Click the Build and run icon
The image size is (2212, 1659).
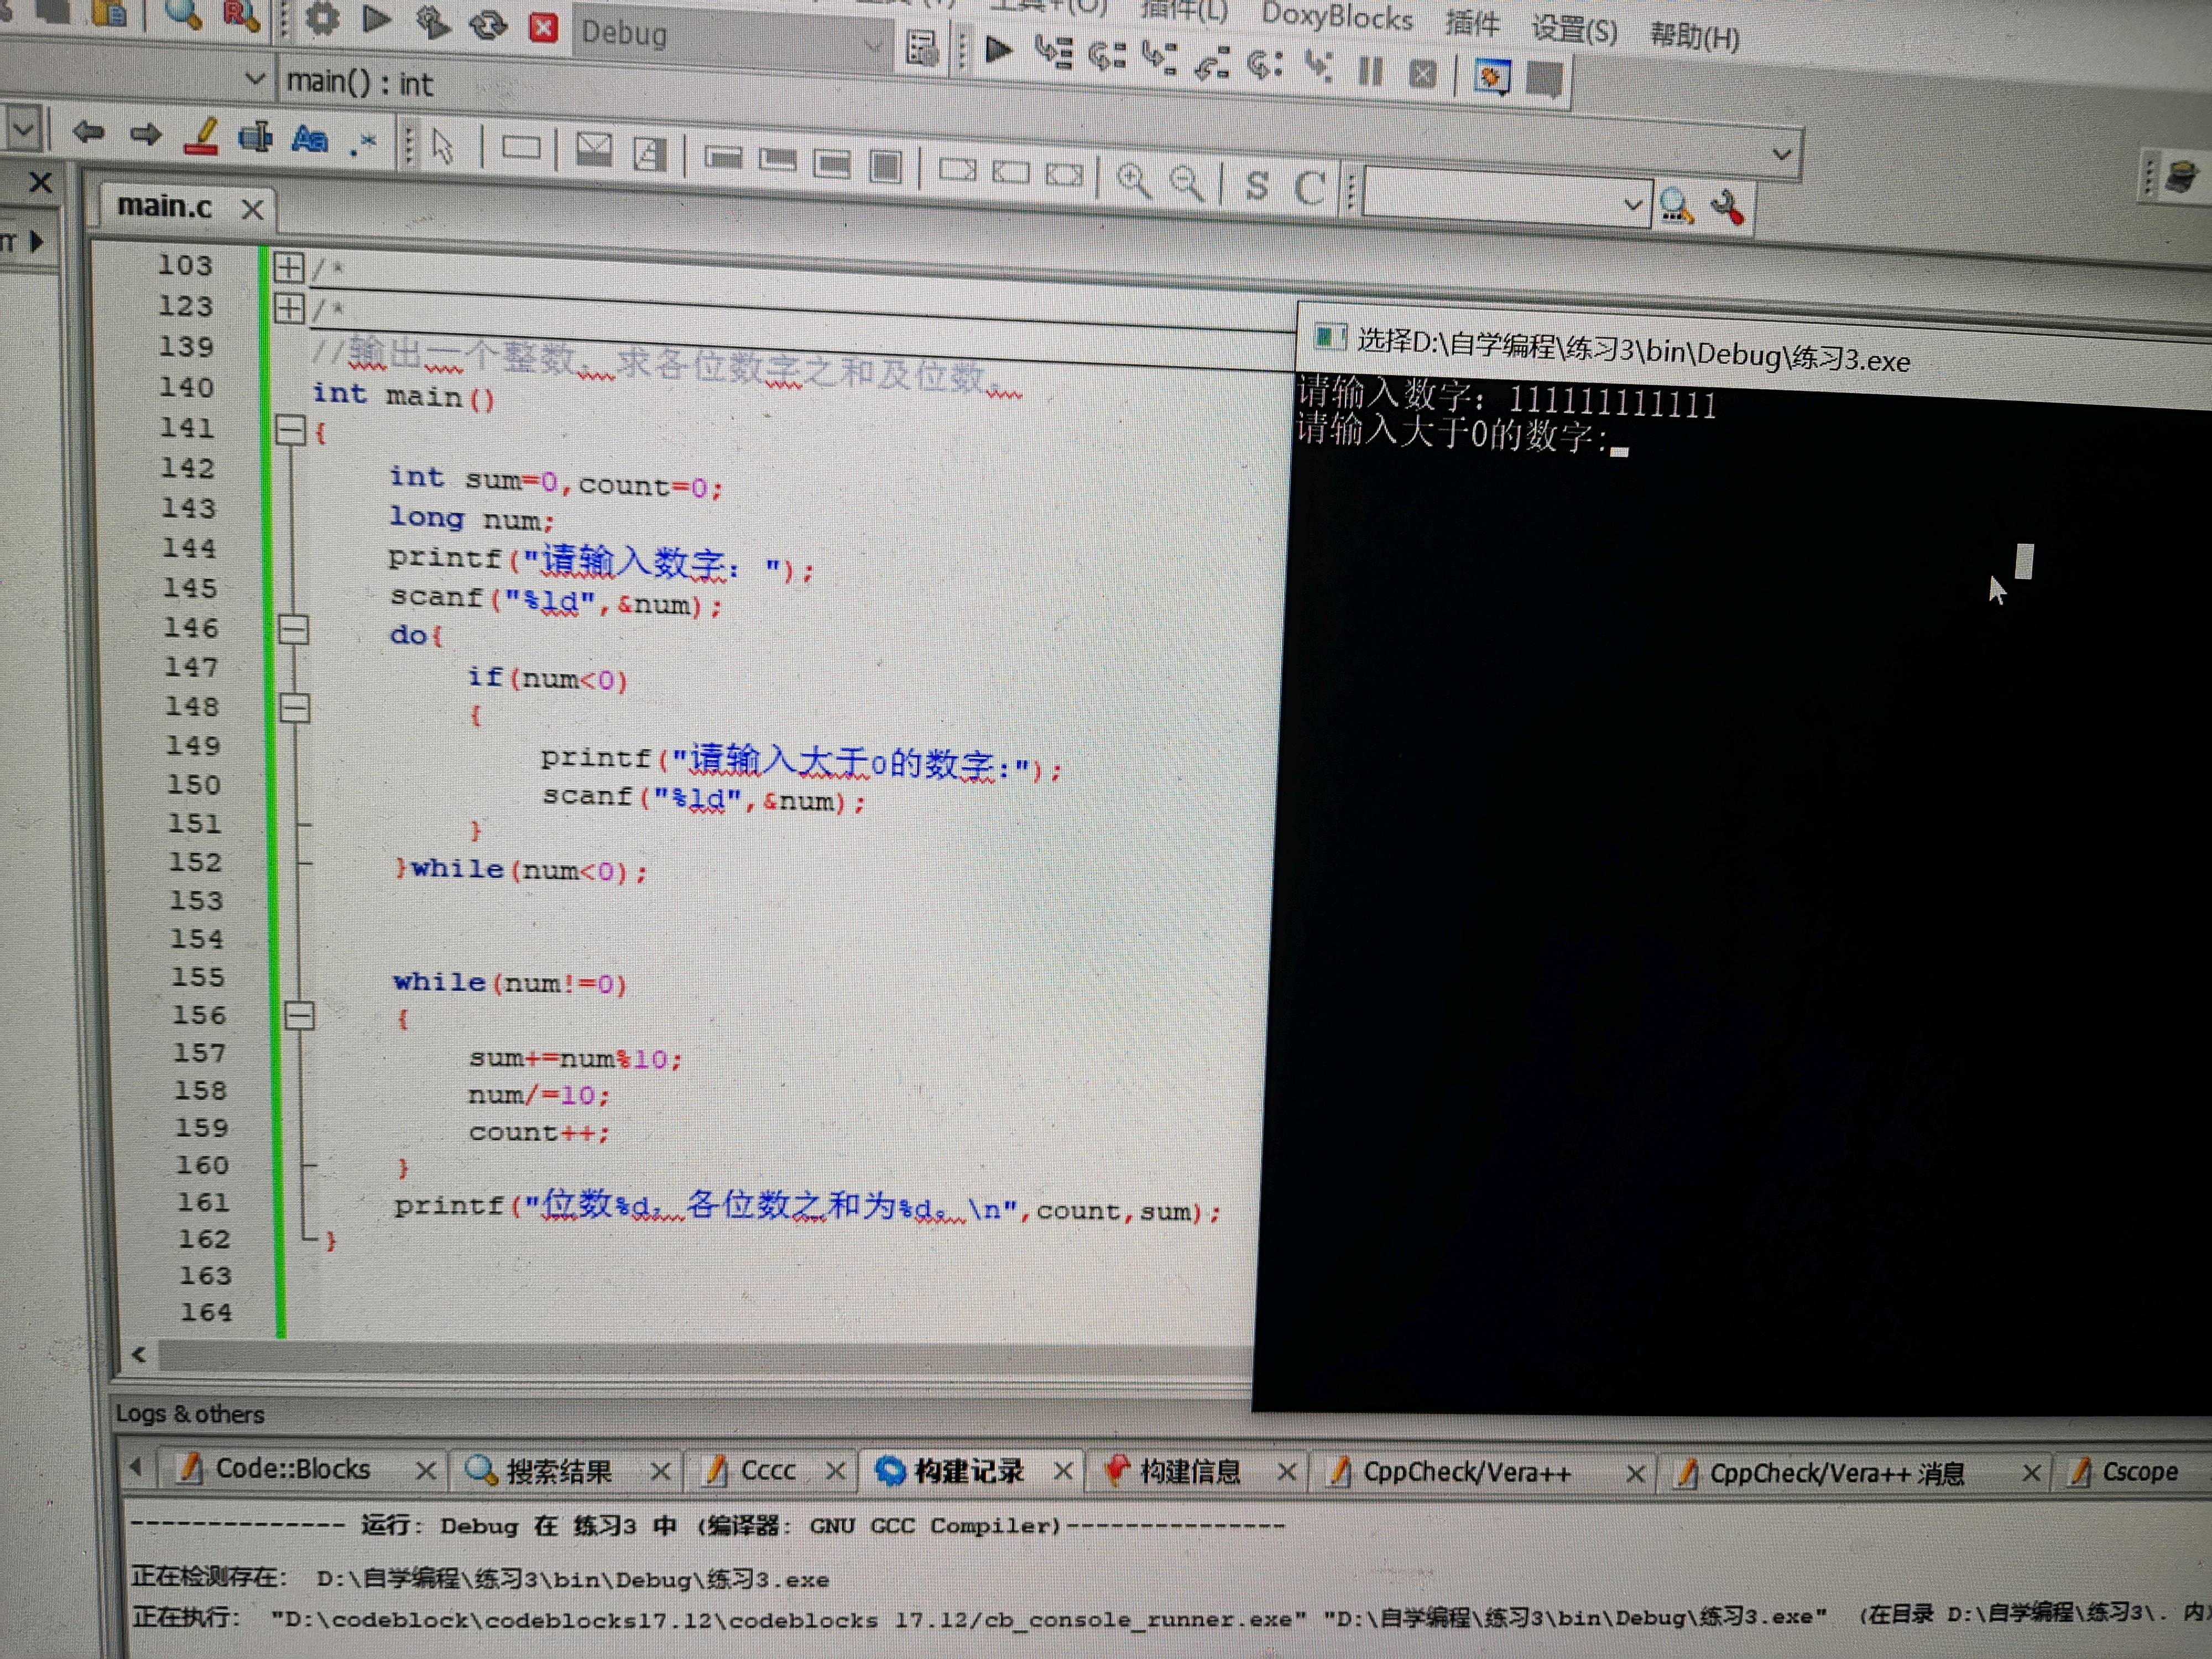432,23
